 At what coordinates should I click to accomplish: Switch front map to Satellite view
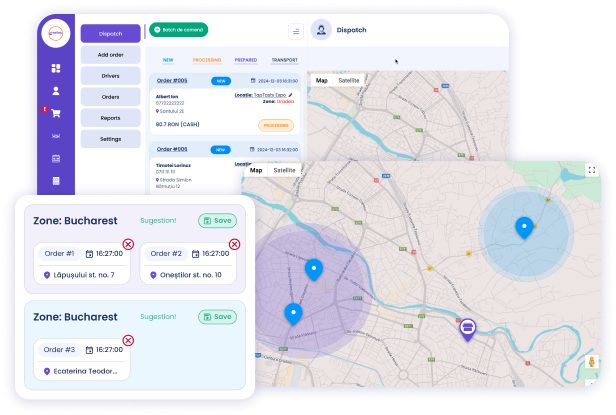[x=285, y=171]
